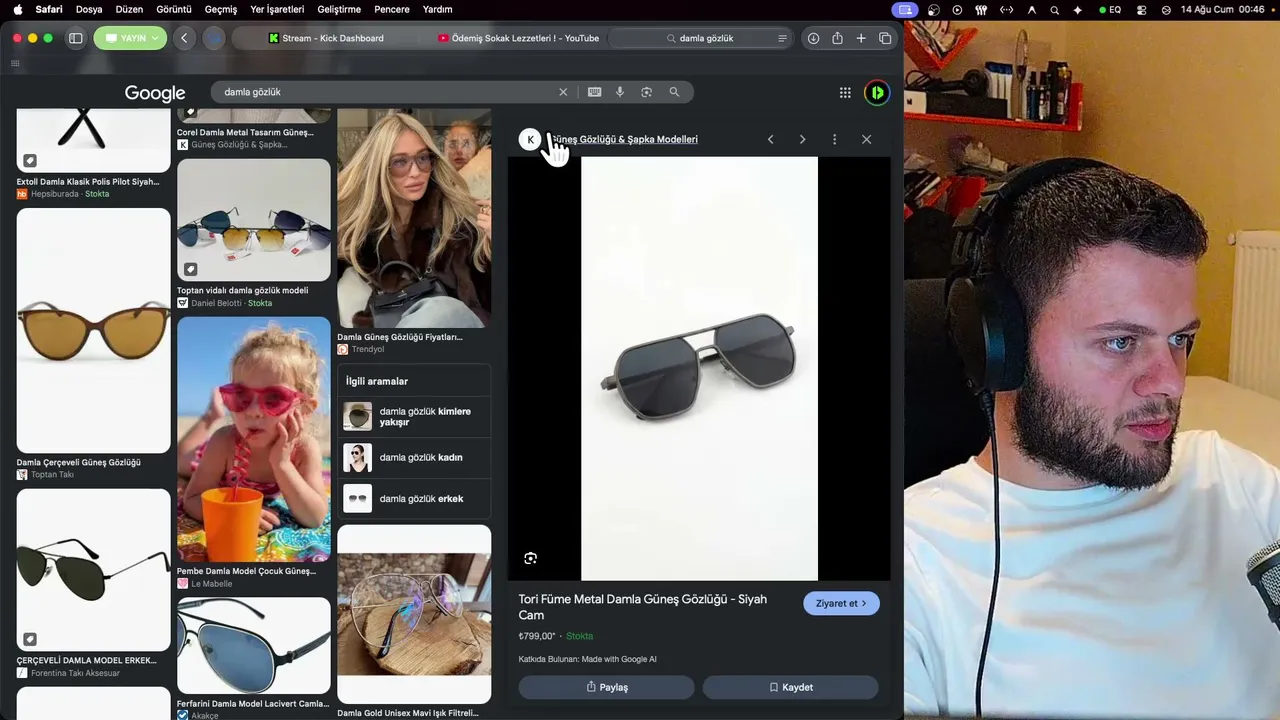The width and height of the screenshot is (1280, 720).
Task: Open the Geçmiş menu
Action: (221, 9)
